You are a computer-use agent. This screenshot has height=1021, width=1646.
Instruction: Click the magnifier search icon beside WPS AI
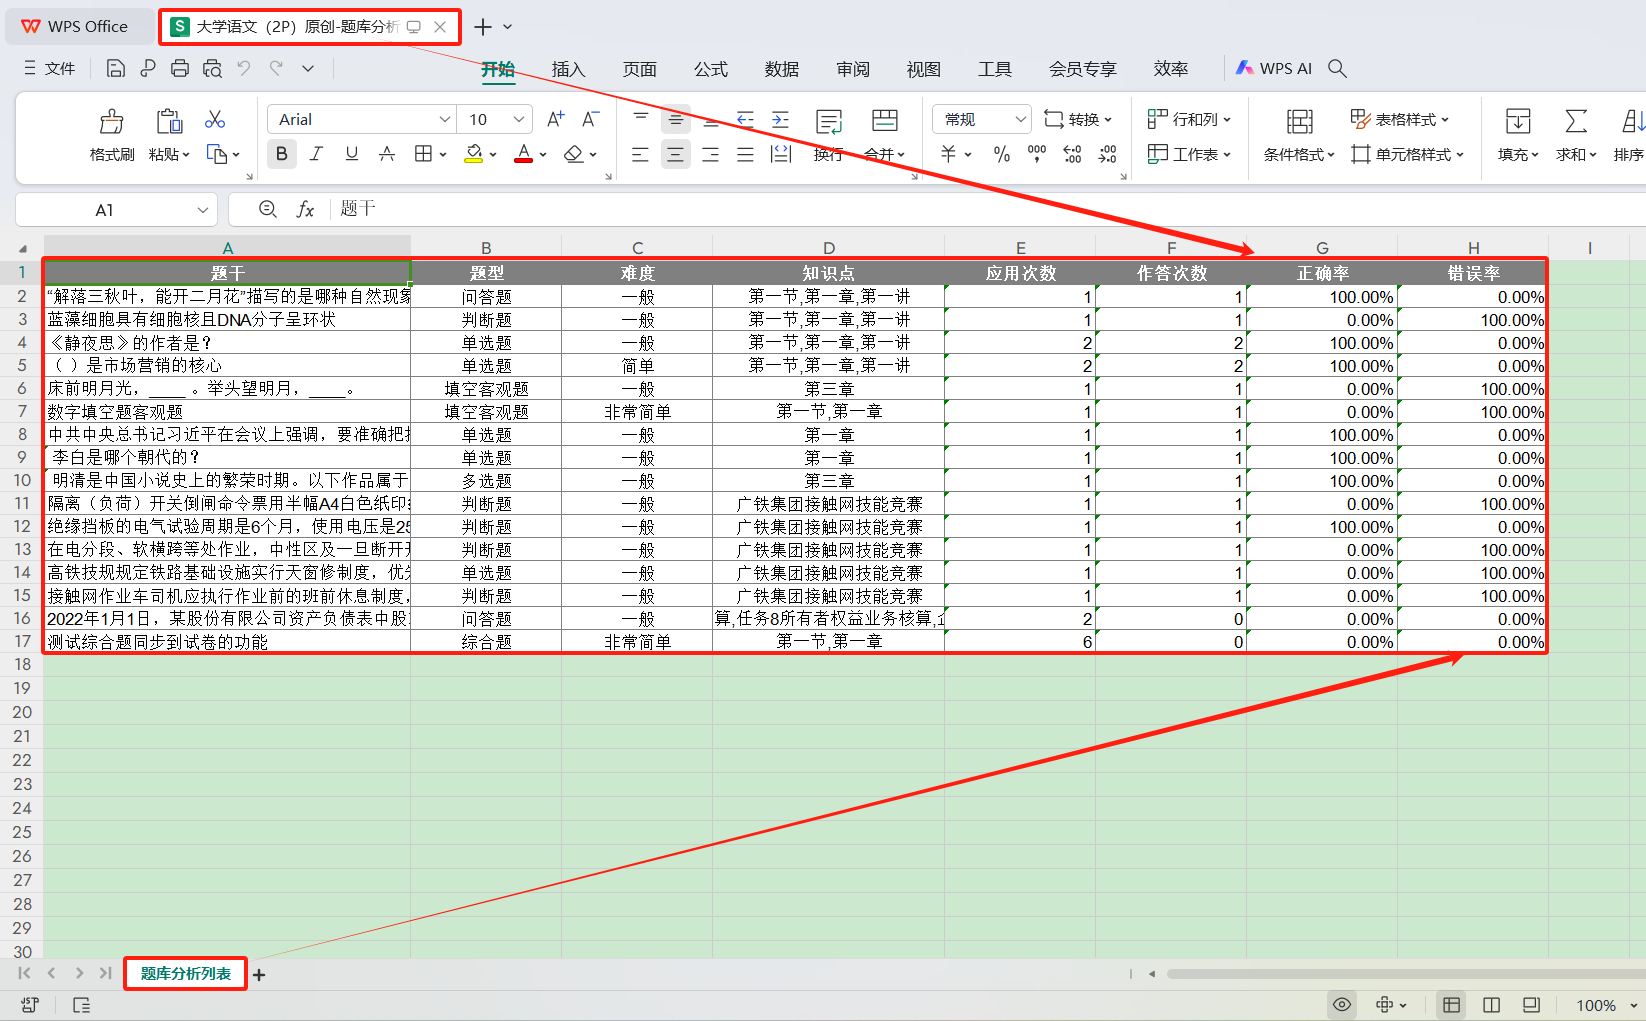tap(1337, 68)
